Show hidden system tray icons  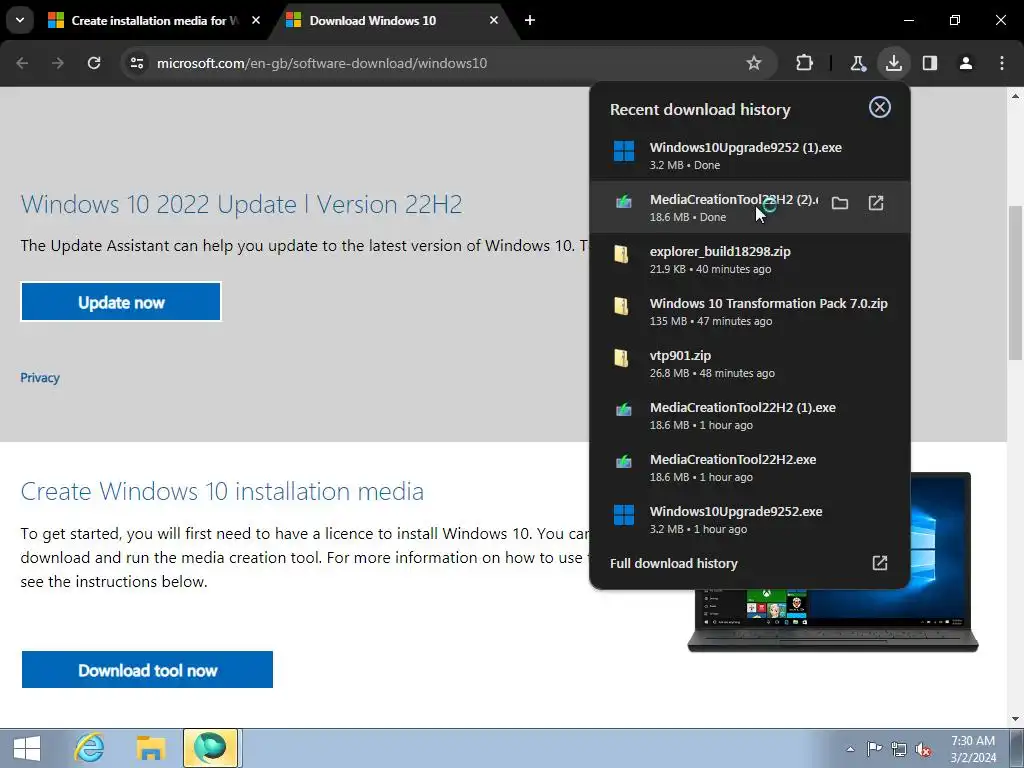(x=850, y=749)
